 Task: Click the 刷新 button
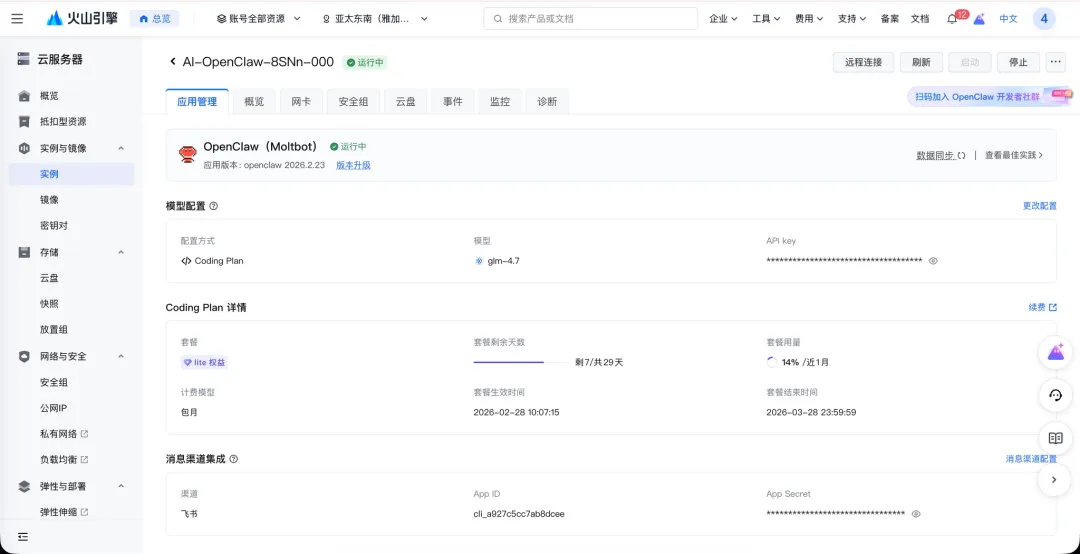[921, 62]
